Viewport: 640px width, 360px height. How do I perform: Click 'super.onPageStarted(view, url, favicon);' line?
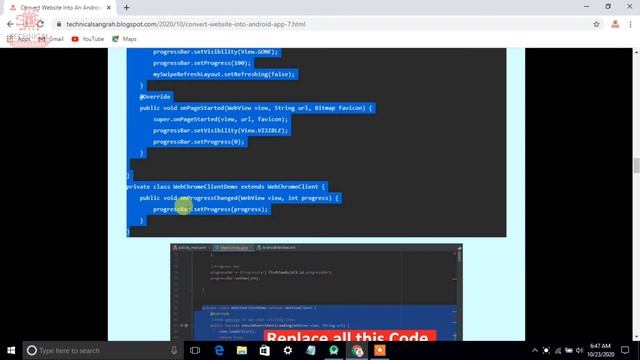[220, 119]
